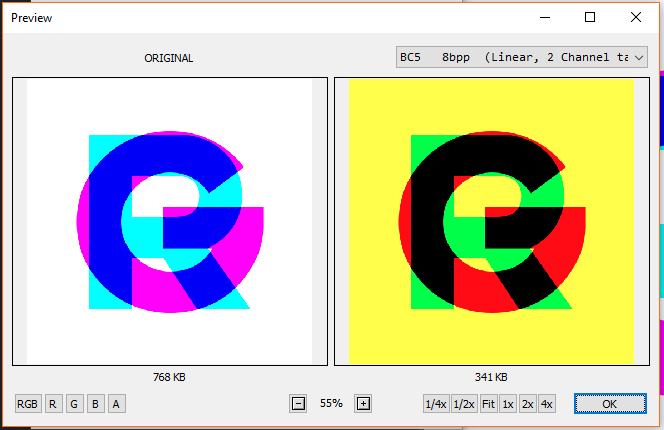Confirm the preview with OK

click(610, 404)
